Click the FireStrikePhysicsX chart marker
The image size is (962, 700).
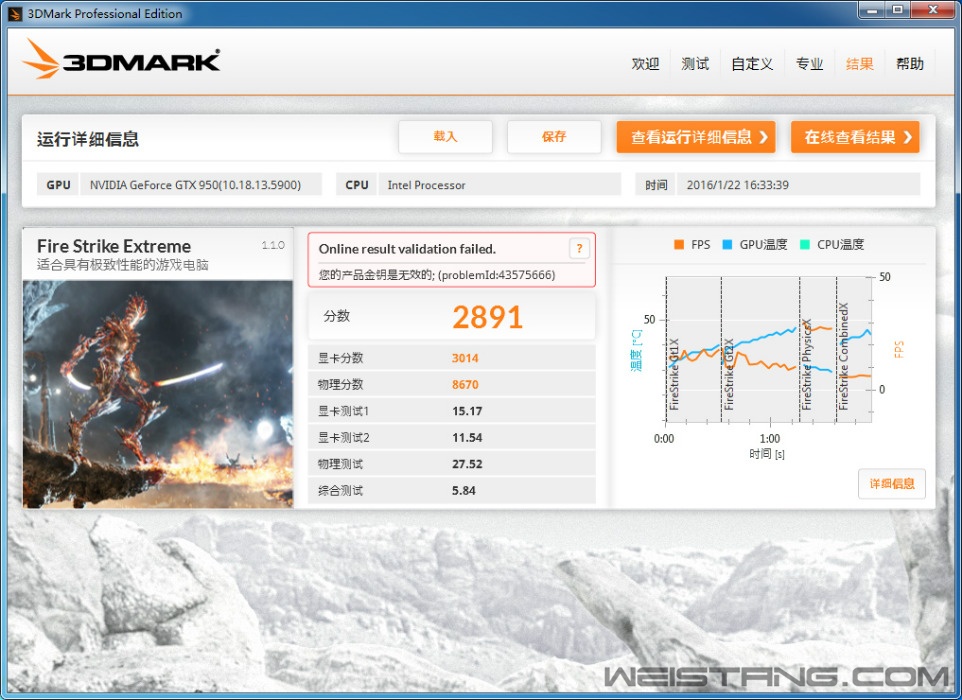[x=807, y=364]
